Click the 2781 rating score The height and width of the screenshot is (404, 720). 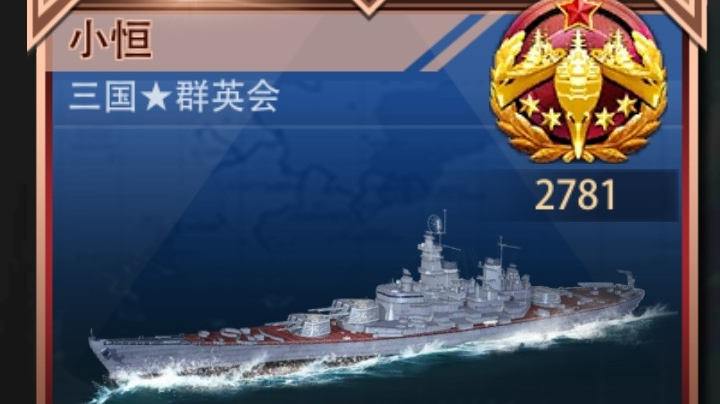coord(575,196)
